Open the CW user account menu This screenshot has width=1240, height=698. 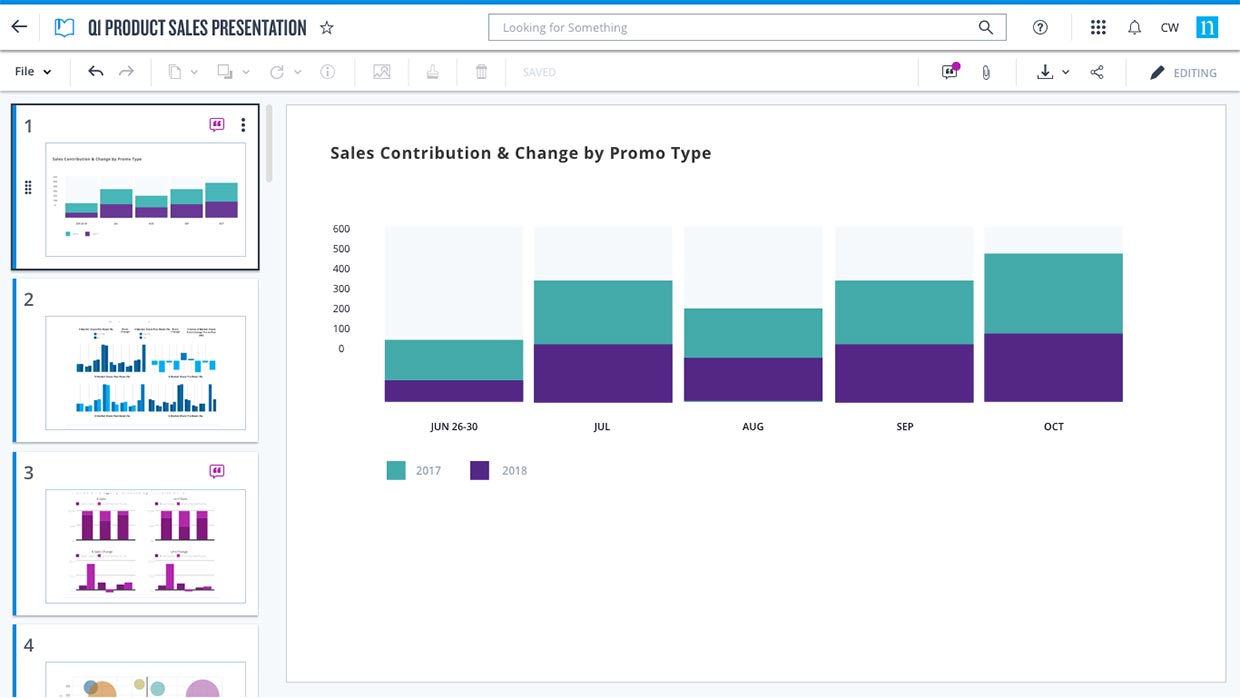coord(1169,28)
